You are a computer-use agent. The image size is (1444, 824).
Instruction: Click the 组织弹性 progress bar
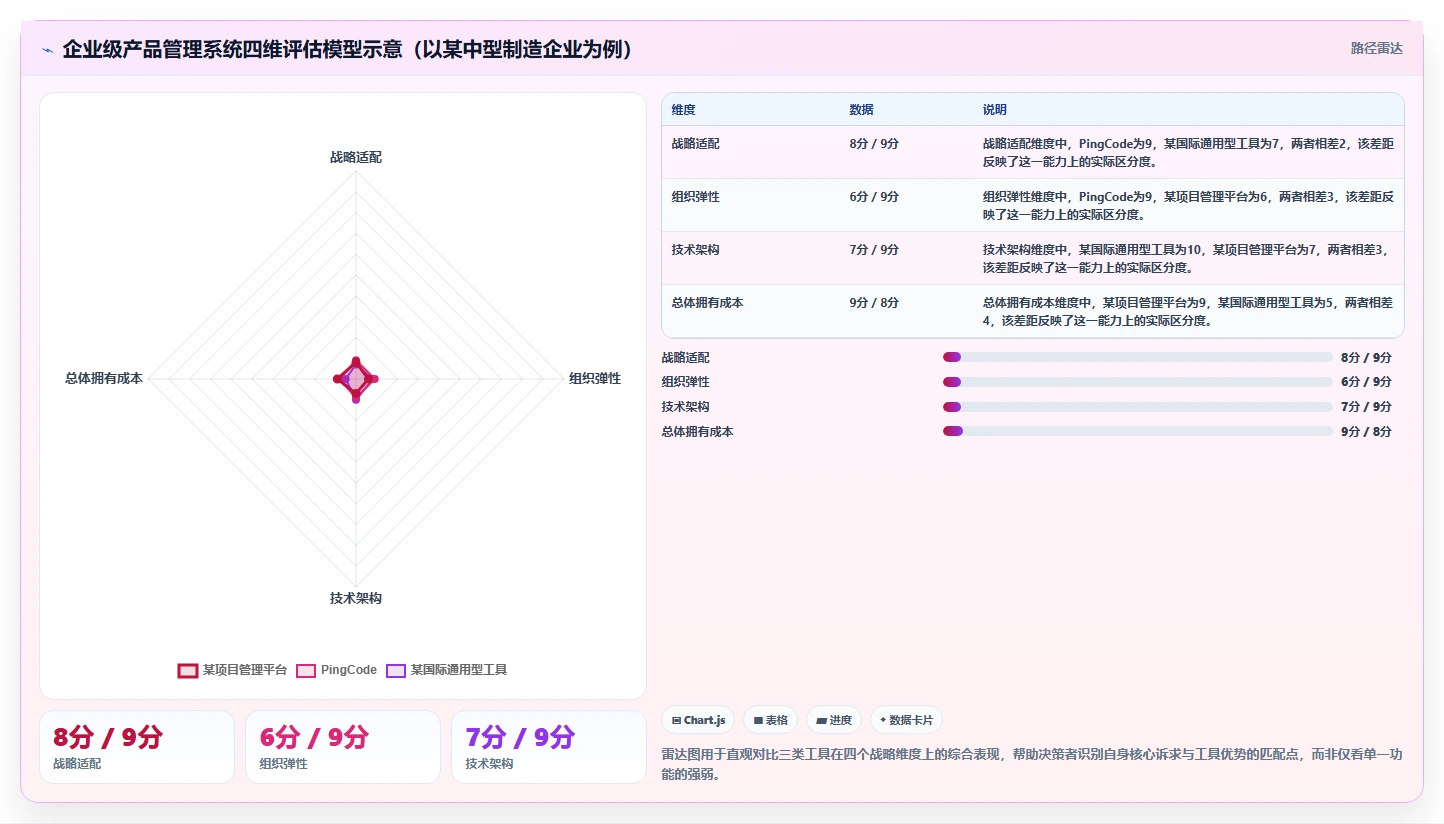[1138, 382]
